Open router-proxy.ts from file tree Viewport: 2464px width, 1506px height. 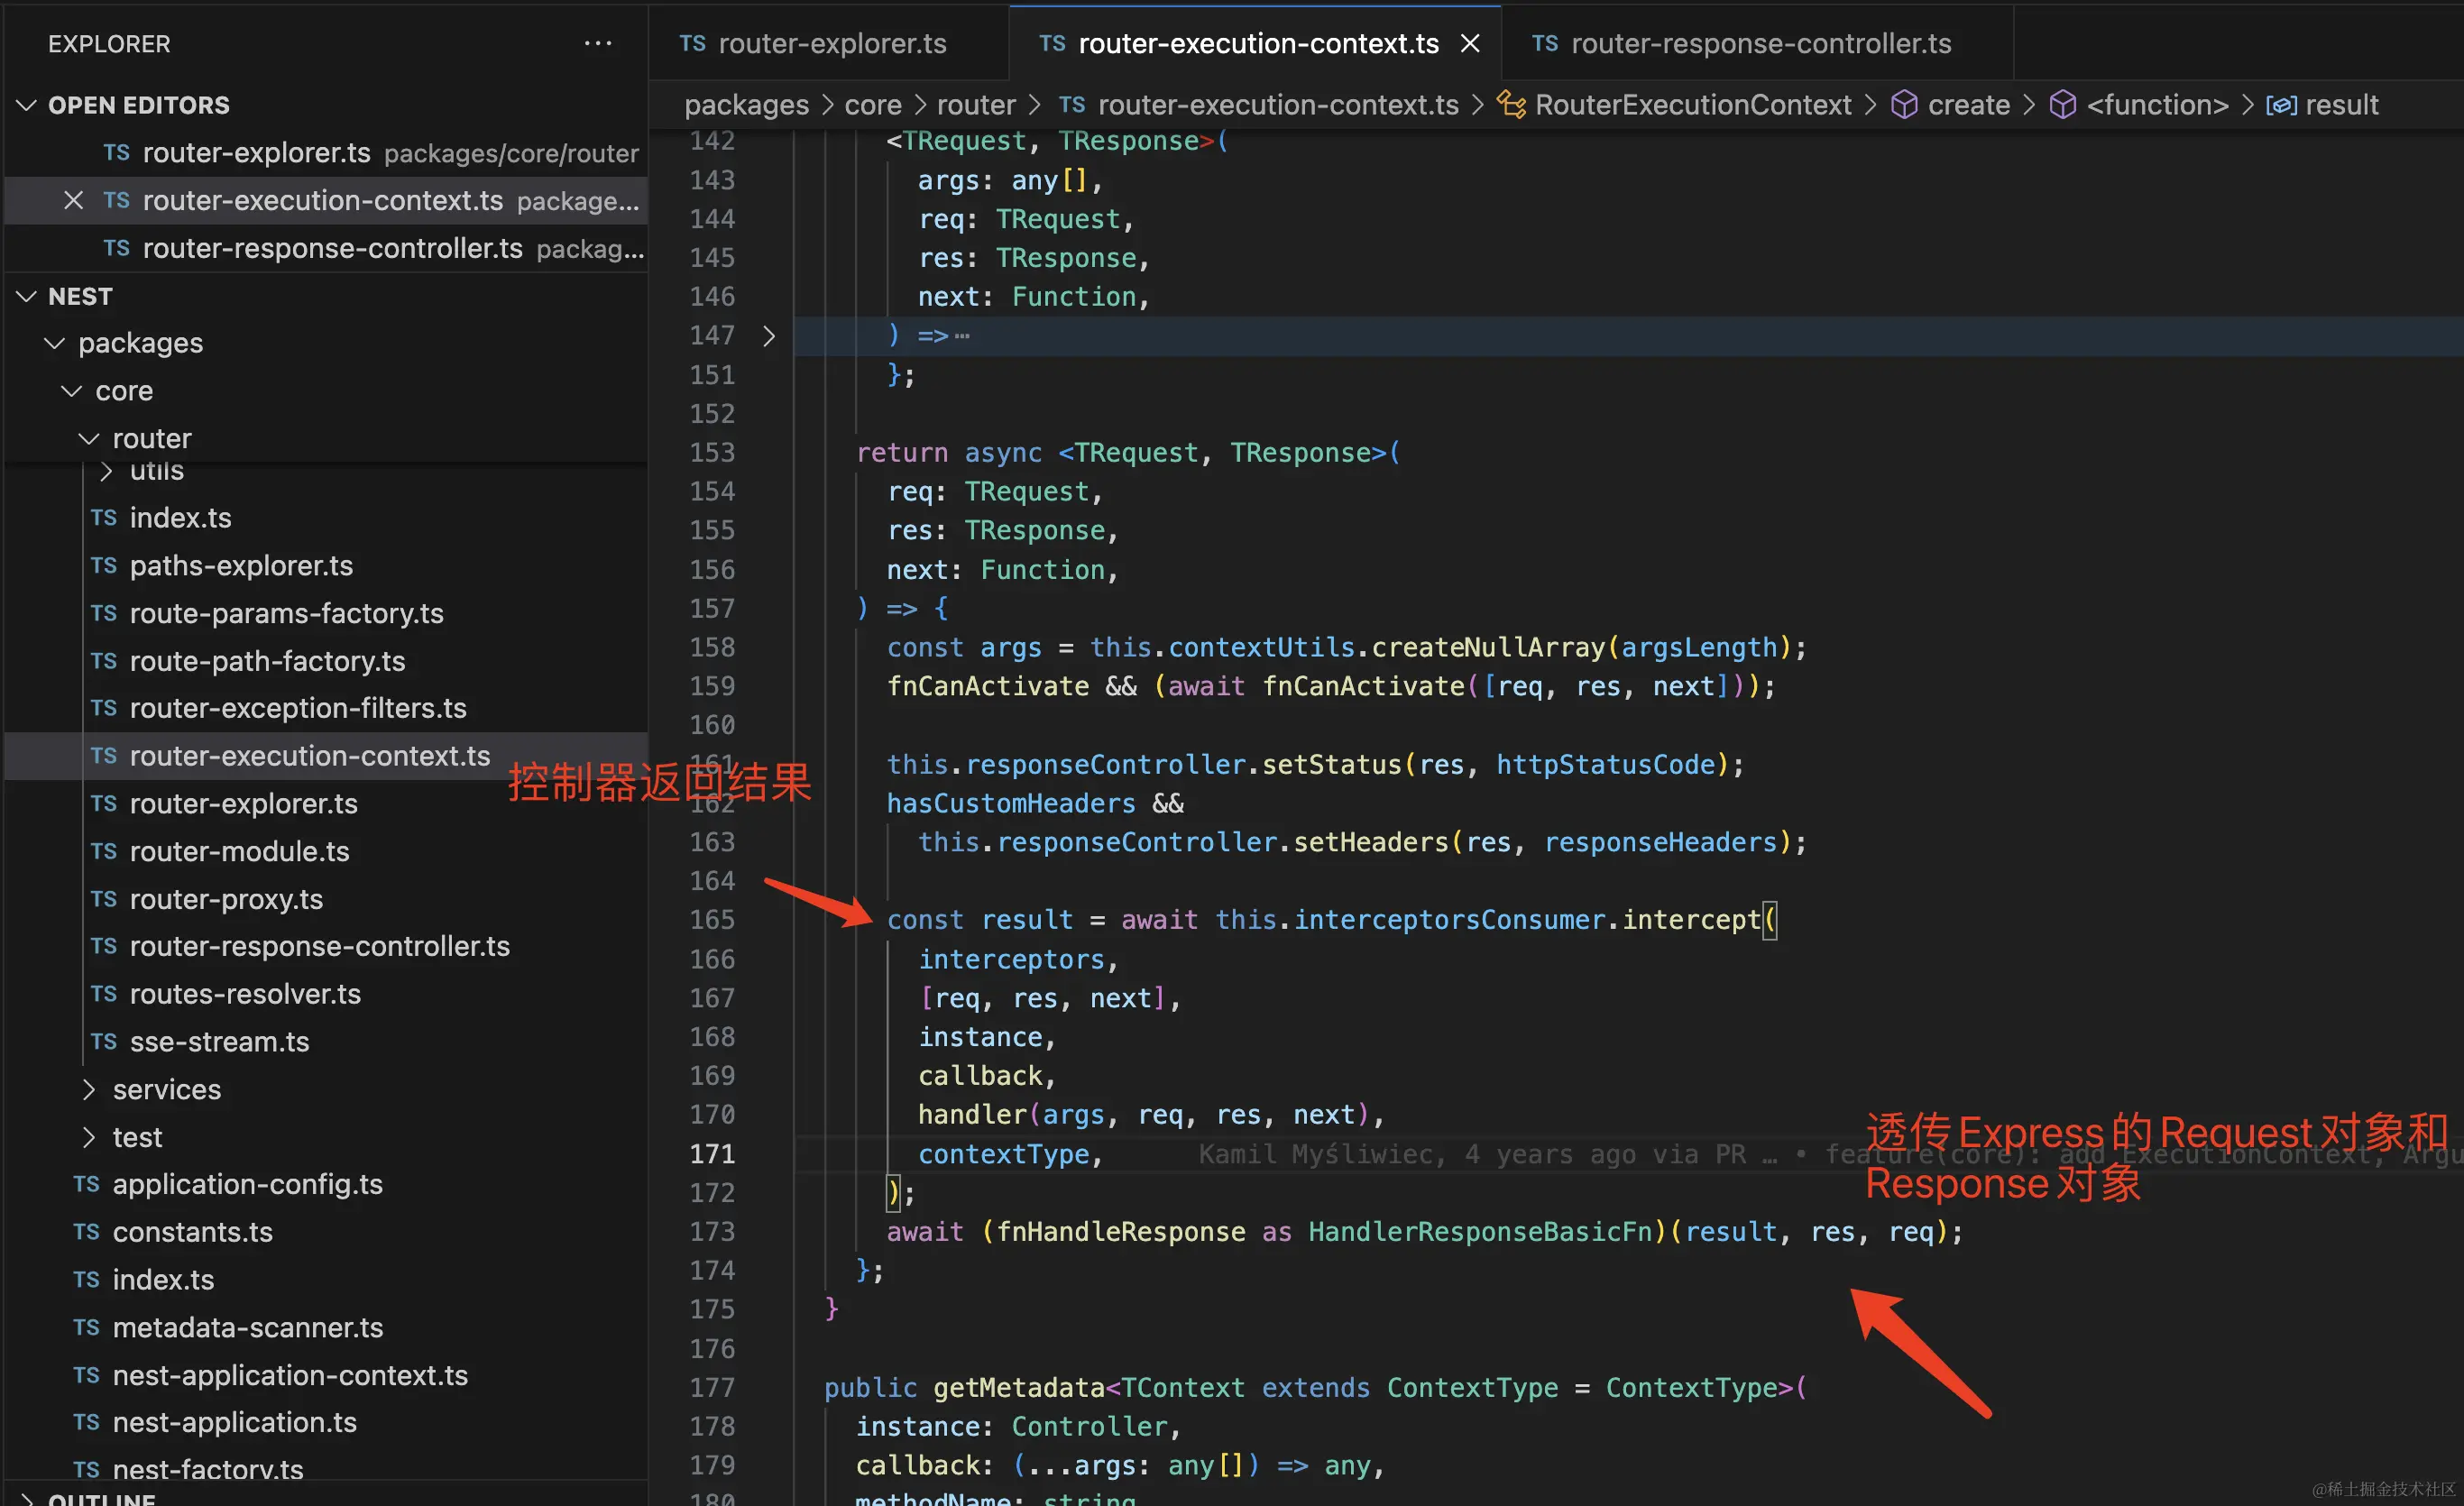226,899
